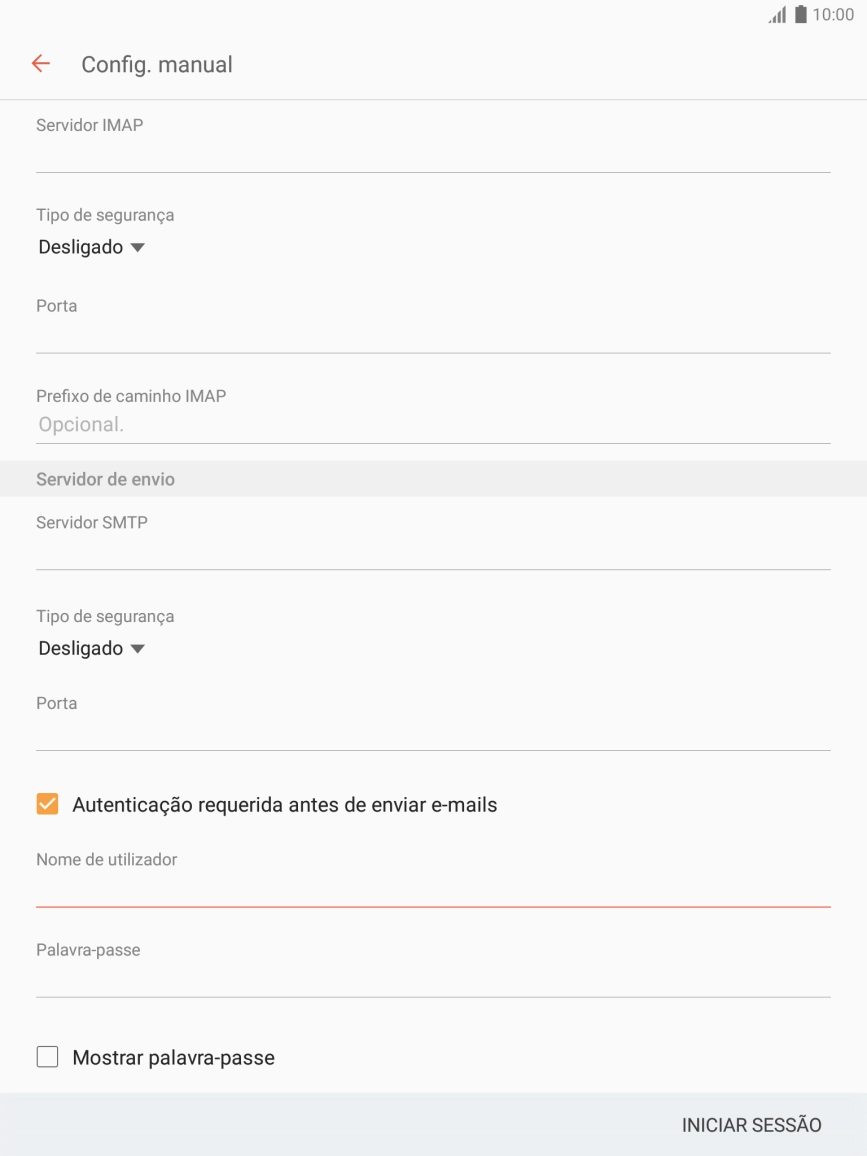Viewport: 867px width, 1156px height.
Task: Tap the Nome de utilizador field
Action: (433, 889)
